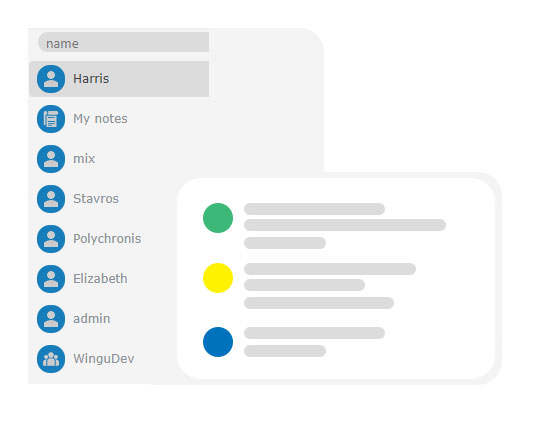Focus the name search field
The image size is (540, 430).
click(123, 42)
